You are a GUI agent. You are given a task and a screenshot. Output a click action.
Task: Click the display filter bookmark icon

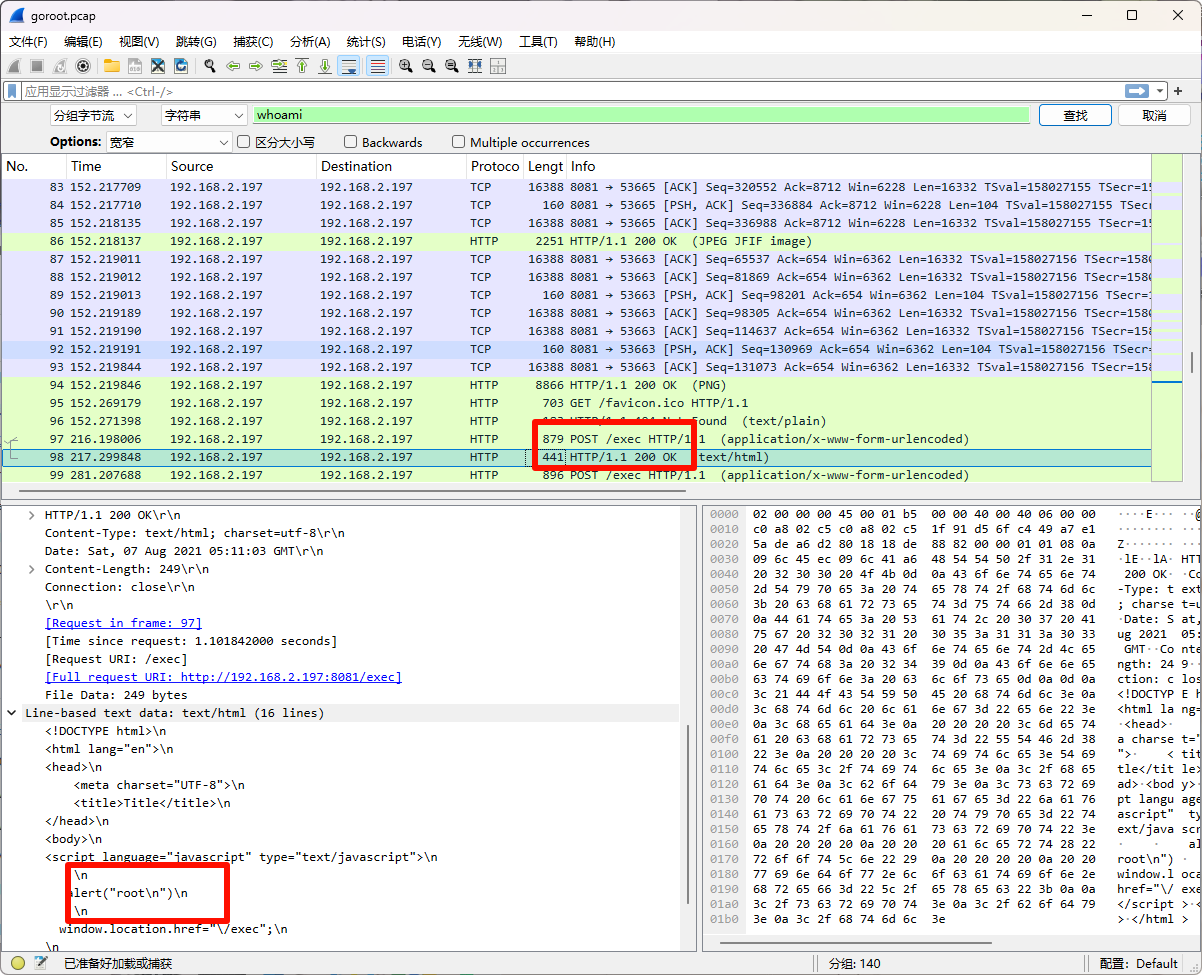(12, 91)
